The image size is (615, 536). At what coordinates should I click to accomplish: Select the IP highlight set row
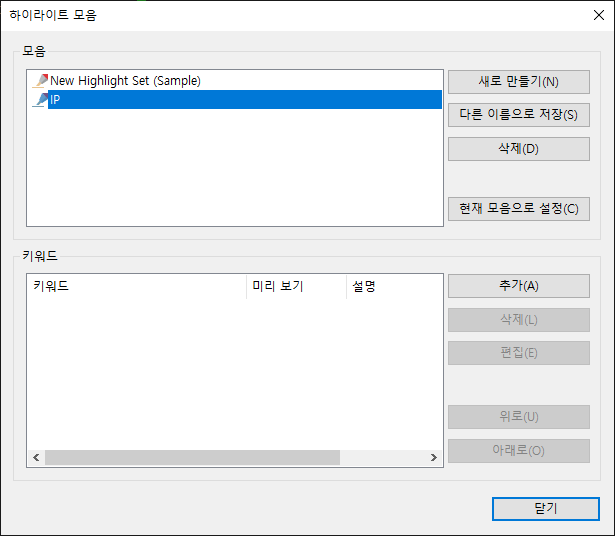pyautogui.click(x=245, y=100)
